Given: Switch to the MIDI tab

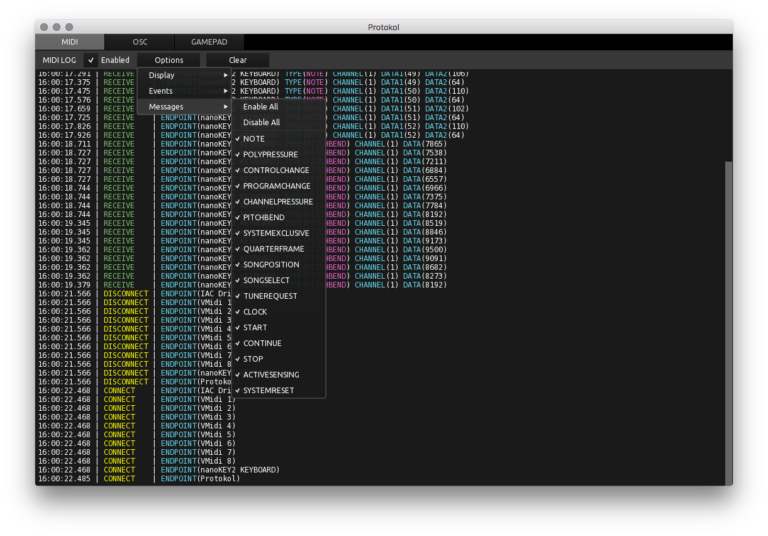Looking at the screenshot, I should pyautogui.click(x=70, y=42).
